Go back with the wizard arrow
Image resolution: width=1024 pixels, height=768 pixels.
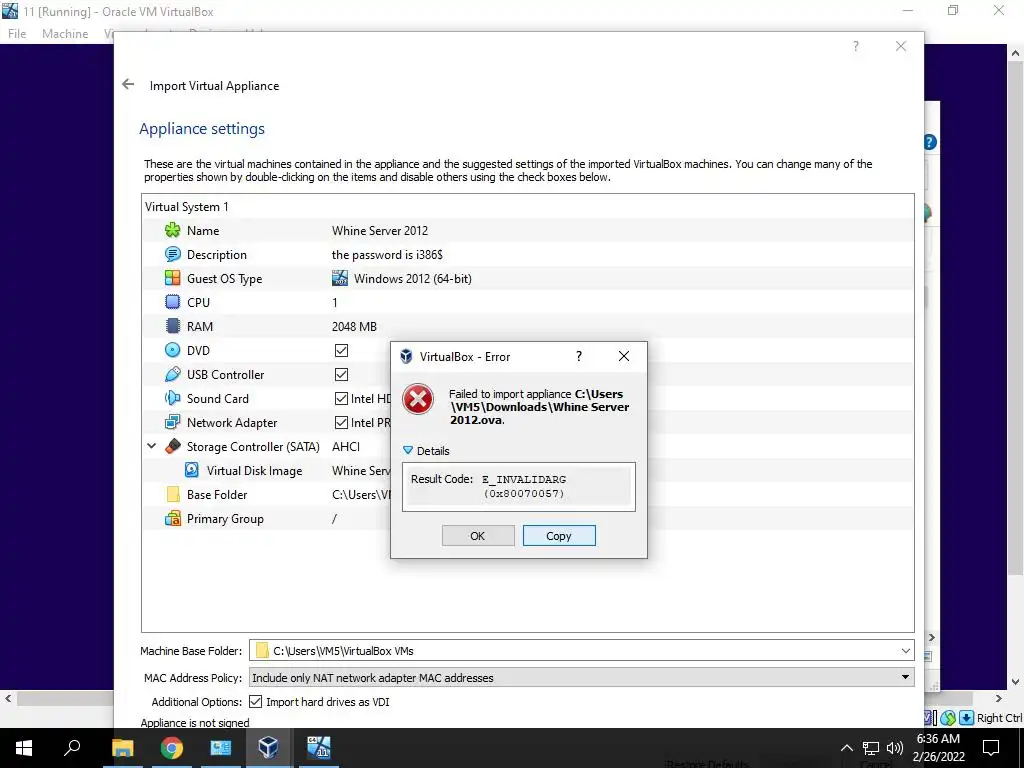click(x=128, y=84)
